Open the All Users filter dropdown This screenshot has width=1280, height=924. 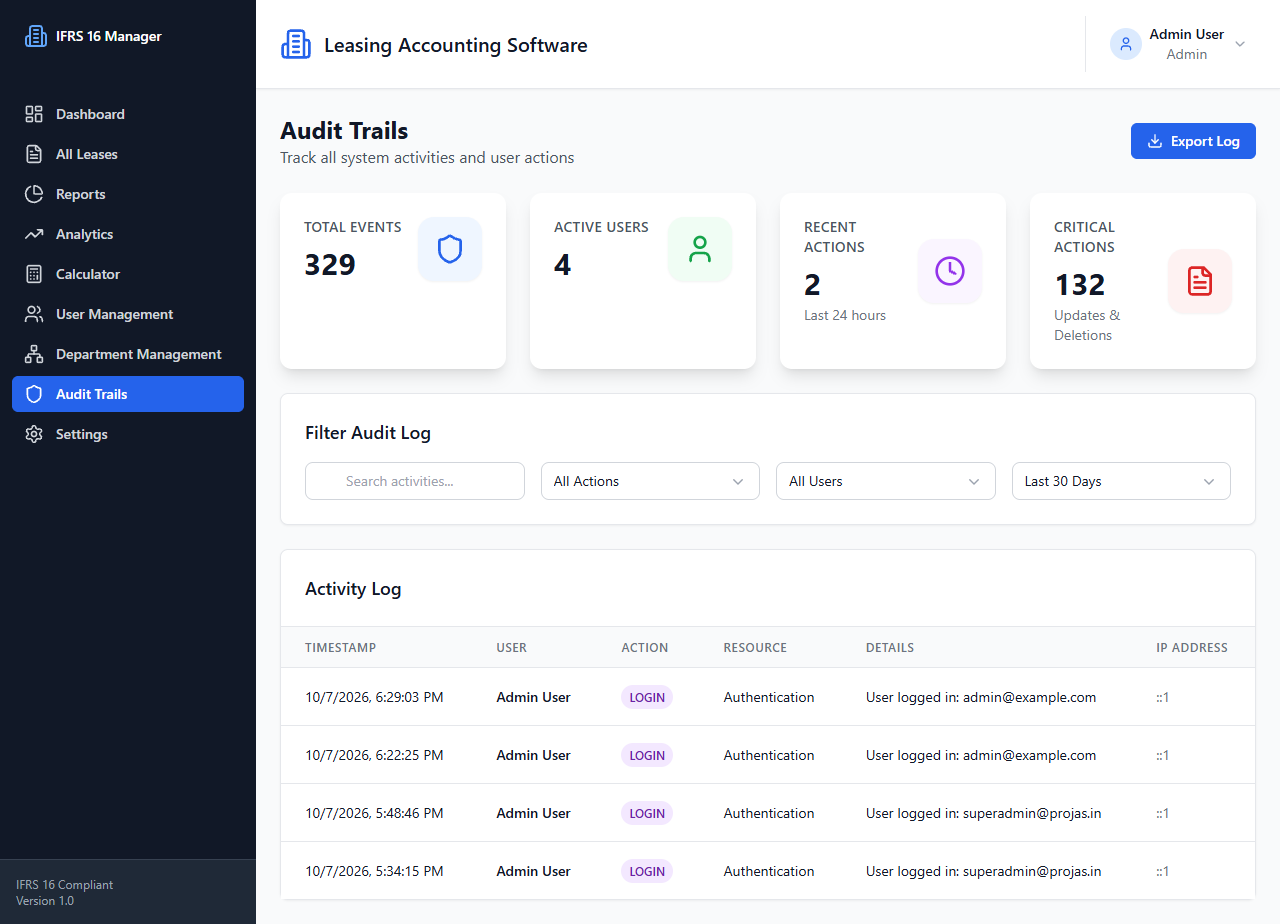click(886, 481)
